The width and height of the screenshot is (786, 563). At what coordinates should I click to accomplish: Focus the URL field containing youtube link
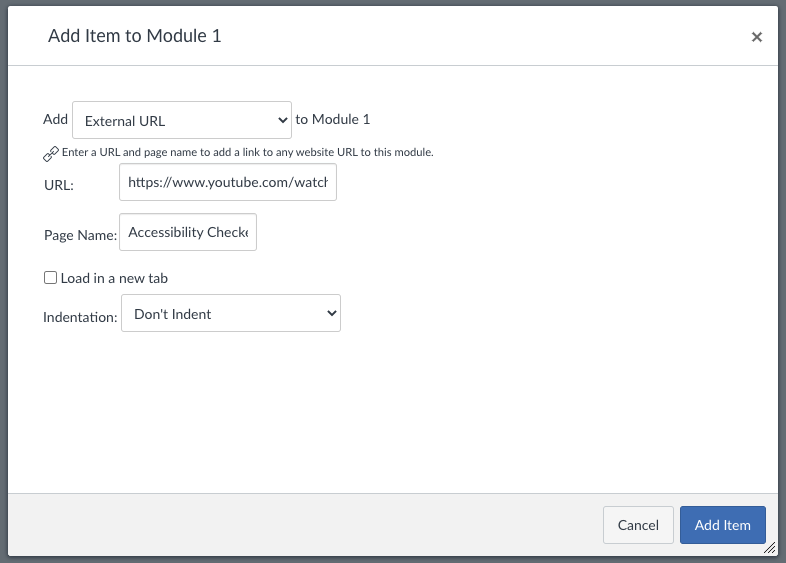228,182
